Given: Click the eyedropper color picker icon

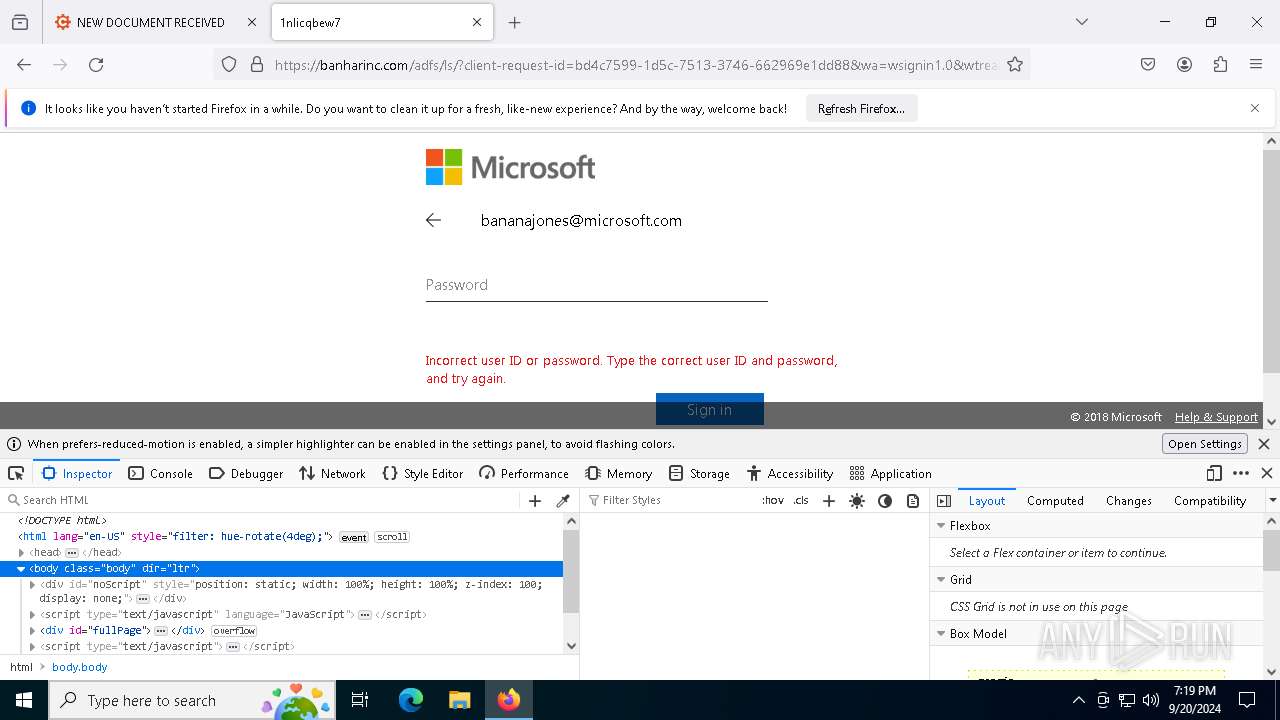Looking at the screenshot, I should tap(563, 500).
